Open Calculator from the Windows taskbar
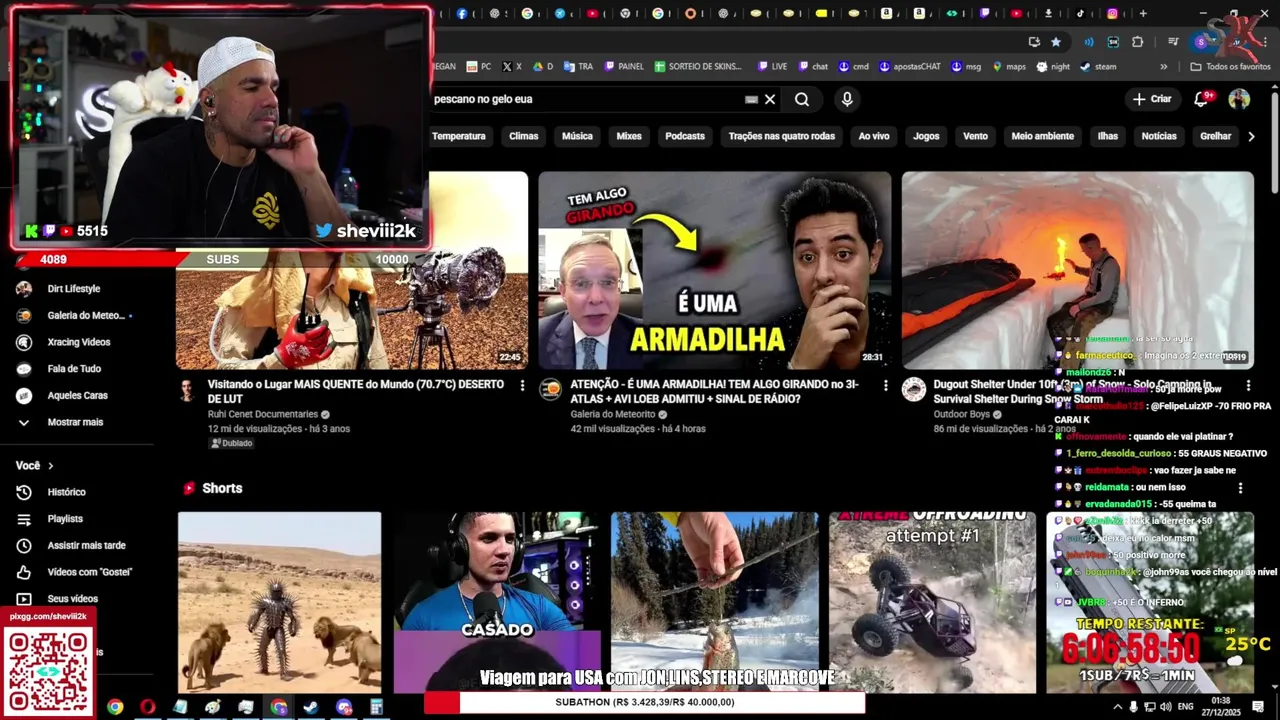The height and width of the screenshot is (720, 1280). click(x=377, y=707)
